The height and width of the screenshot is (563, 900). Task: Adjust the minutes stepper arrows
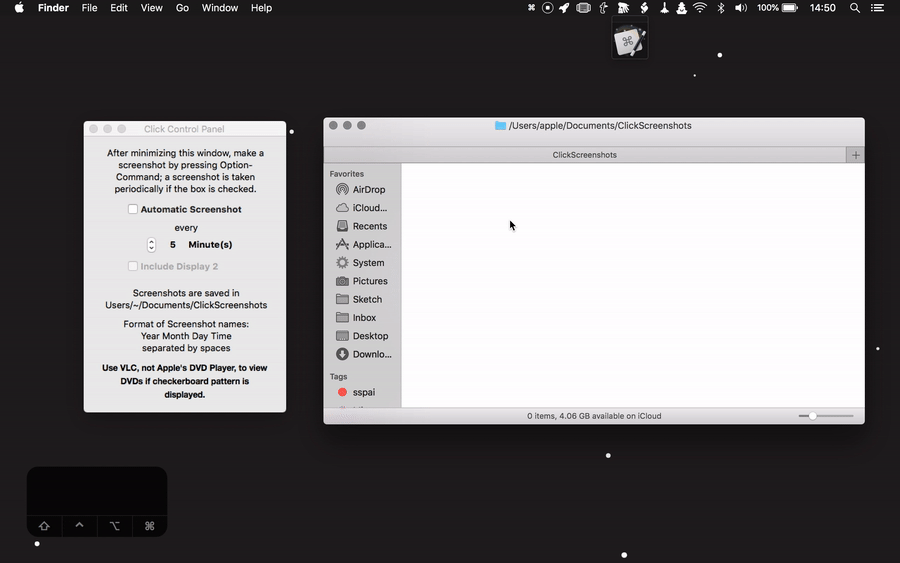pos(151,245)
